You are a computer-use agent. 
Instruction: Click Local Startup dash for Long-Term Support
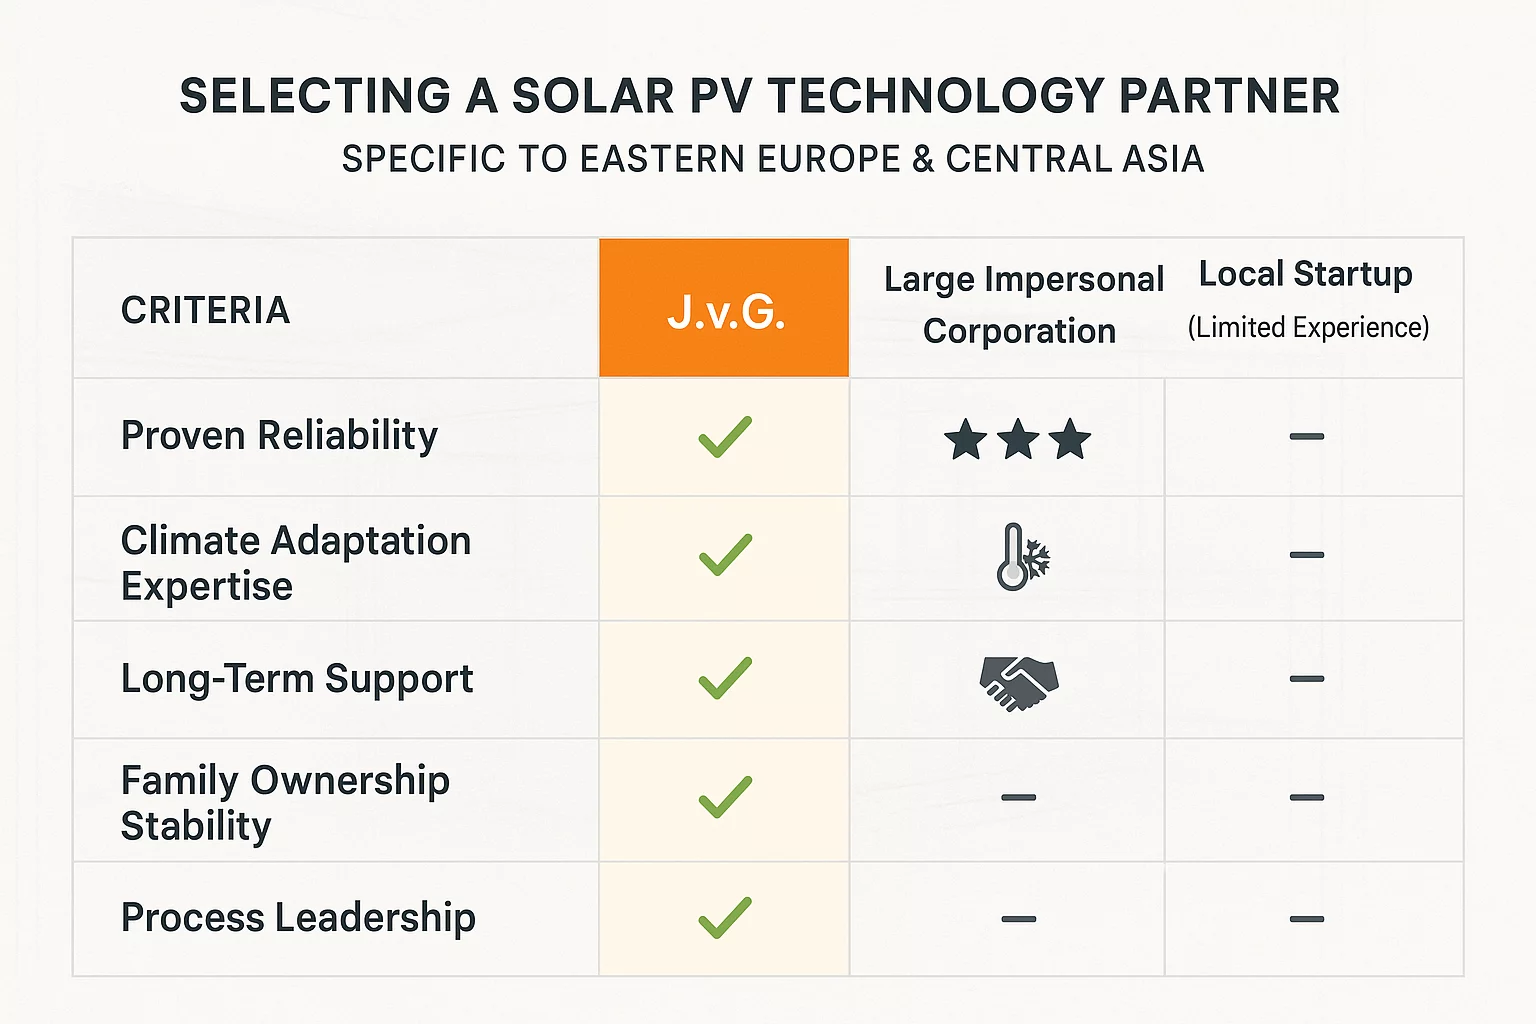pyautogui.click(x=1306, y=679)
